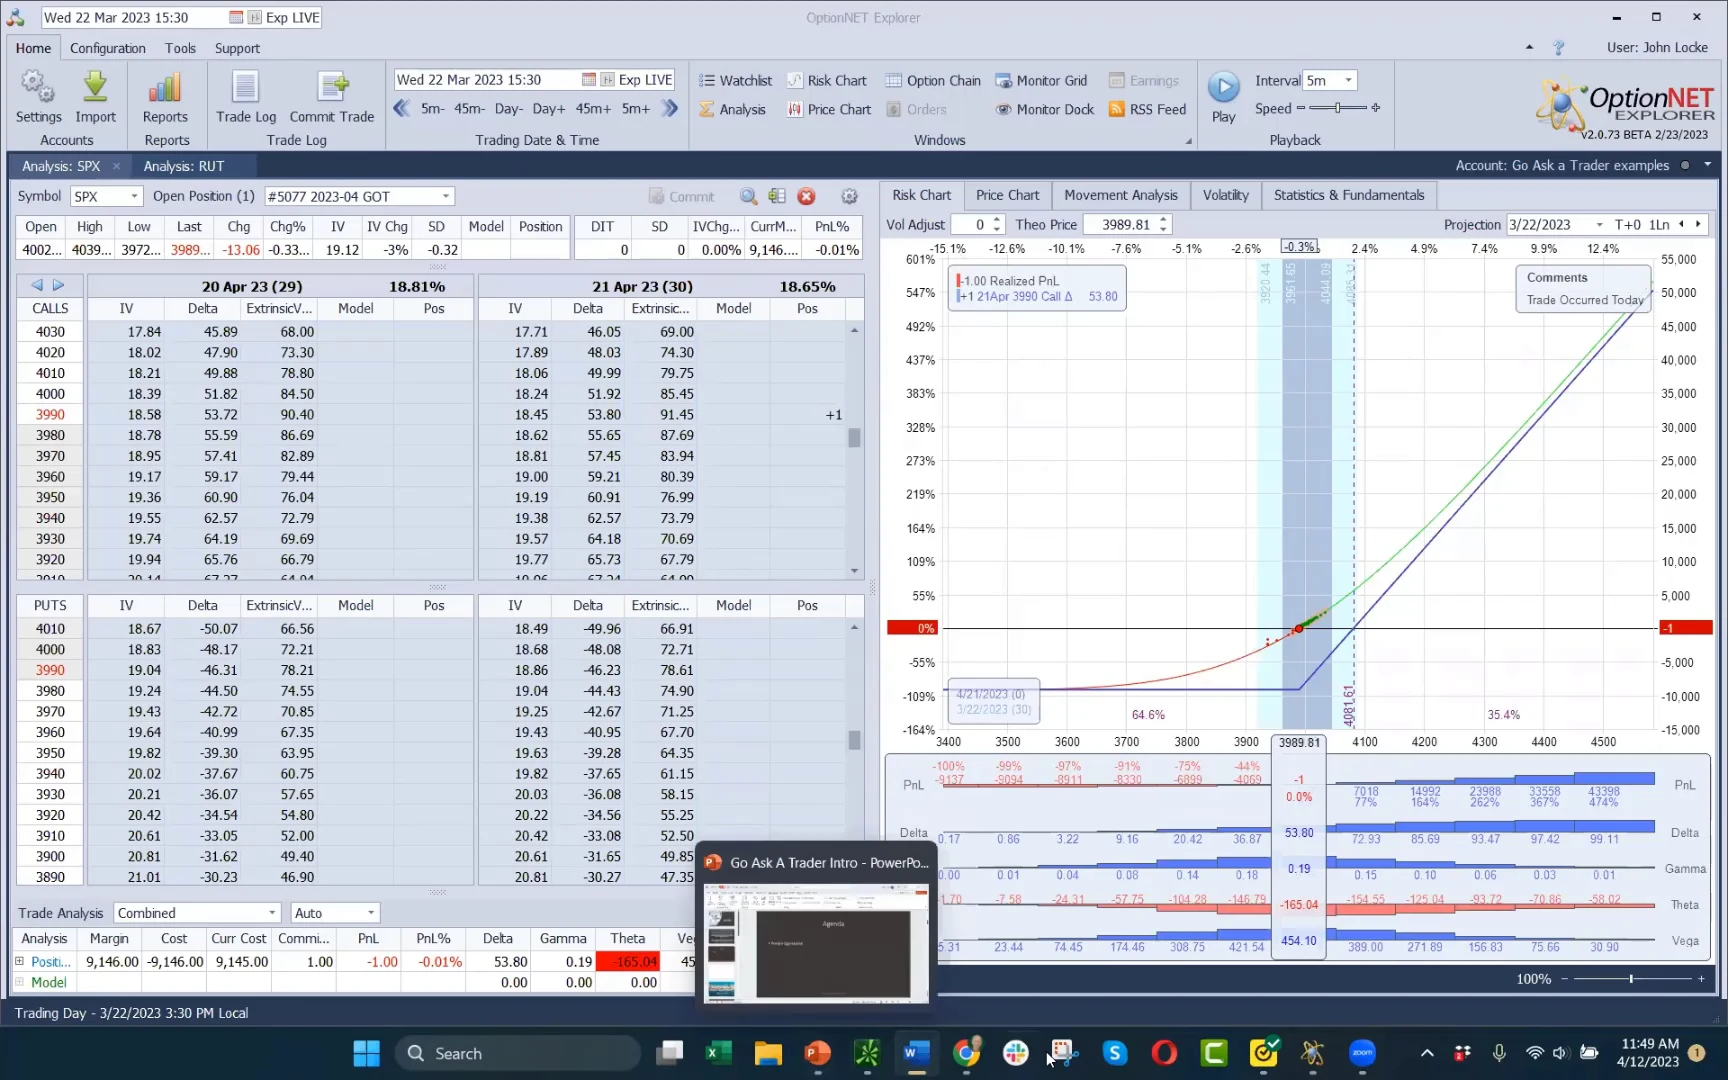Viewport: 1728px width, 1080px height.
Task: Toggle Exp LIVE mode in the ribbon
Action: tap(637, 80)
